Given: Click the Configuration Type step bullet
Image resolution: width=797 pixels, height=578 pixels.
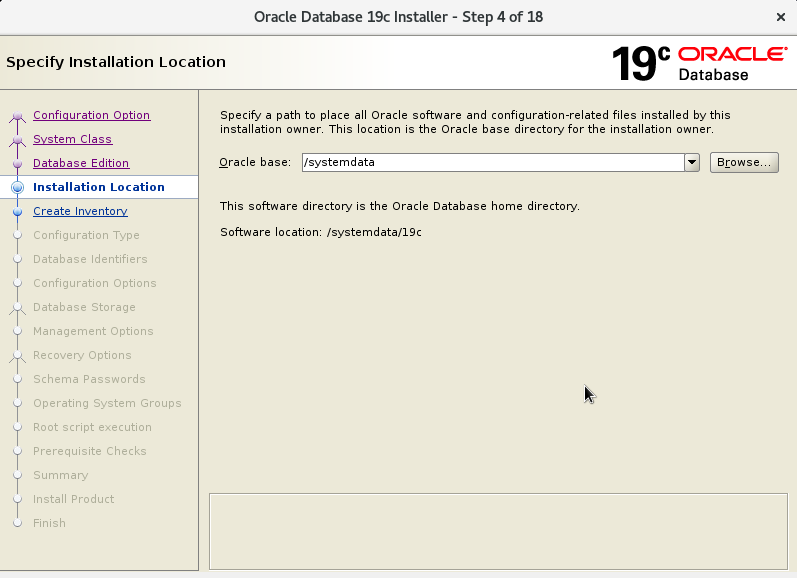Looking at the screenshot, I should point(17,235).
